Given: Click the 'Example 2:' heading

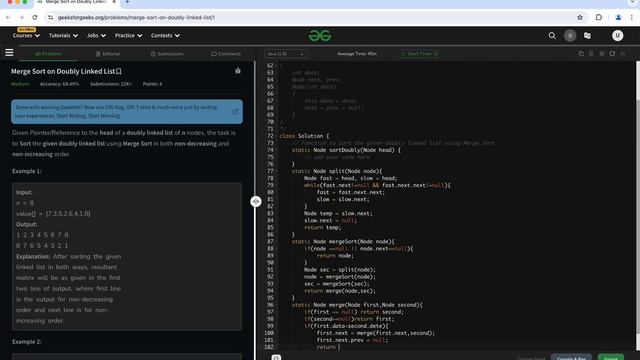Looking at the screenshot, I should 27,342.
